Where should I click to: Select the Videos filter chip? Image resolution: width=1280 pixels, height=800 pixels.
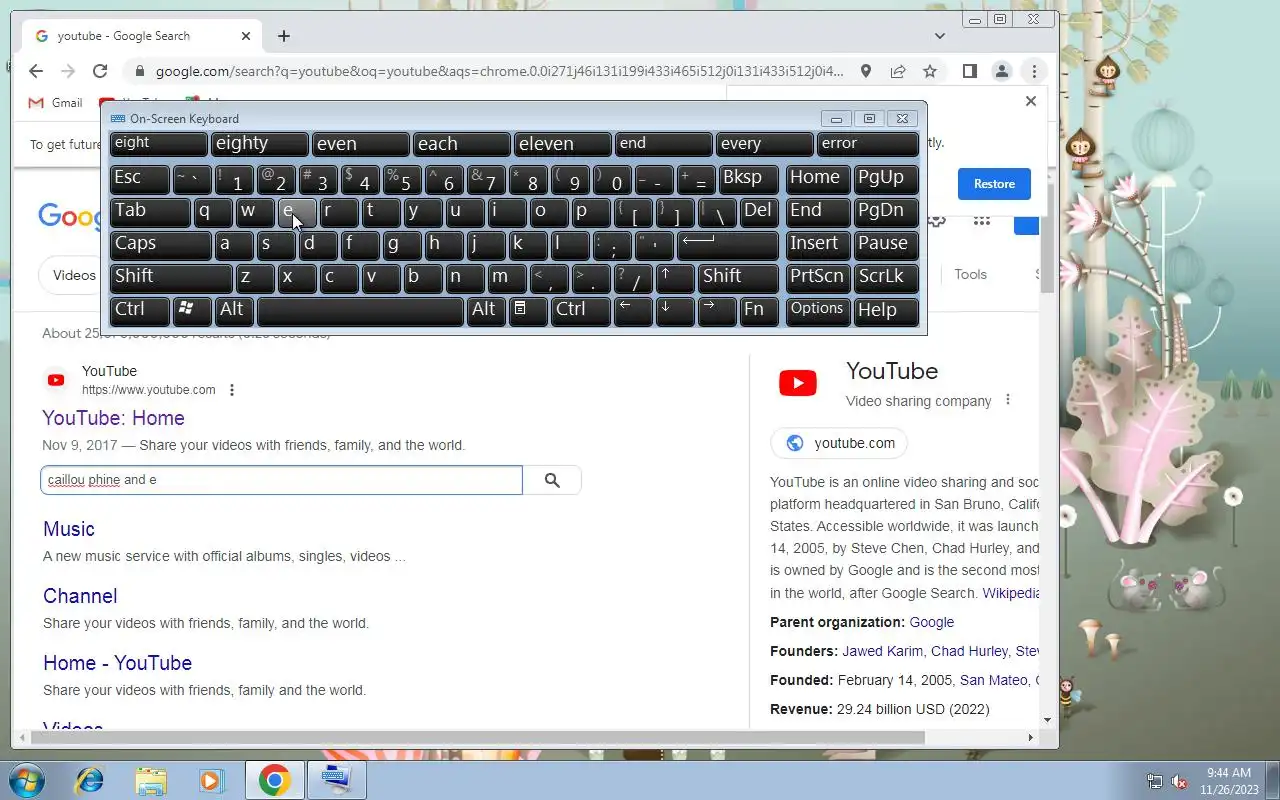pyautogui.click(x=74, y=275)
